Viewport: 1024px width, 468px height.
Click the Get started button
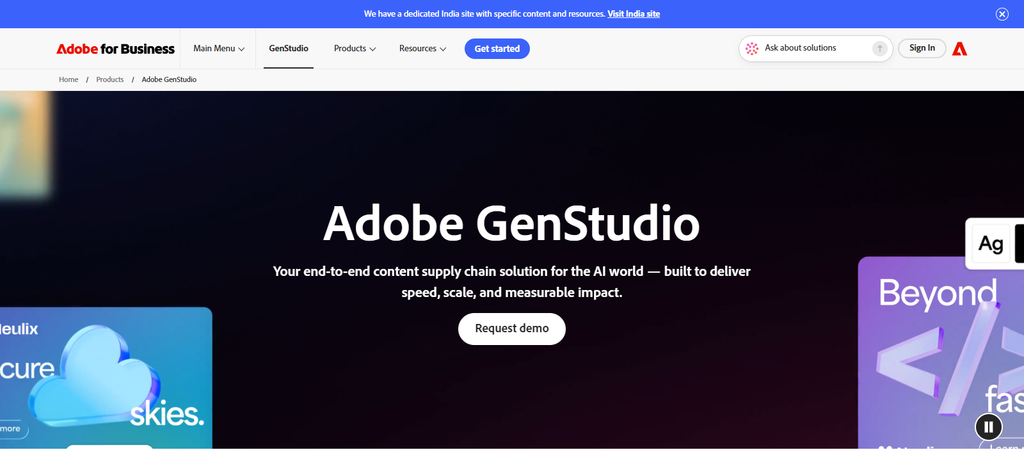coord(497,48)
